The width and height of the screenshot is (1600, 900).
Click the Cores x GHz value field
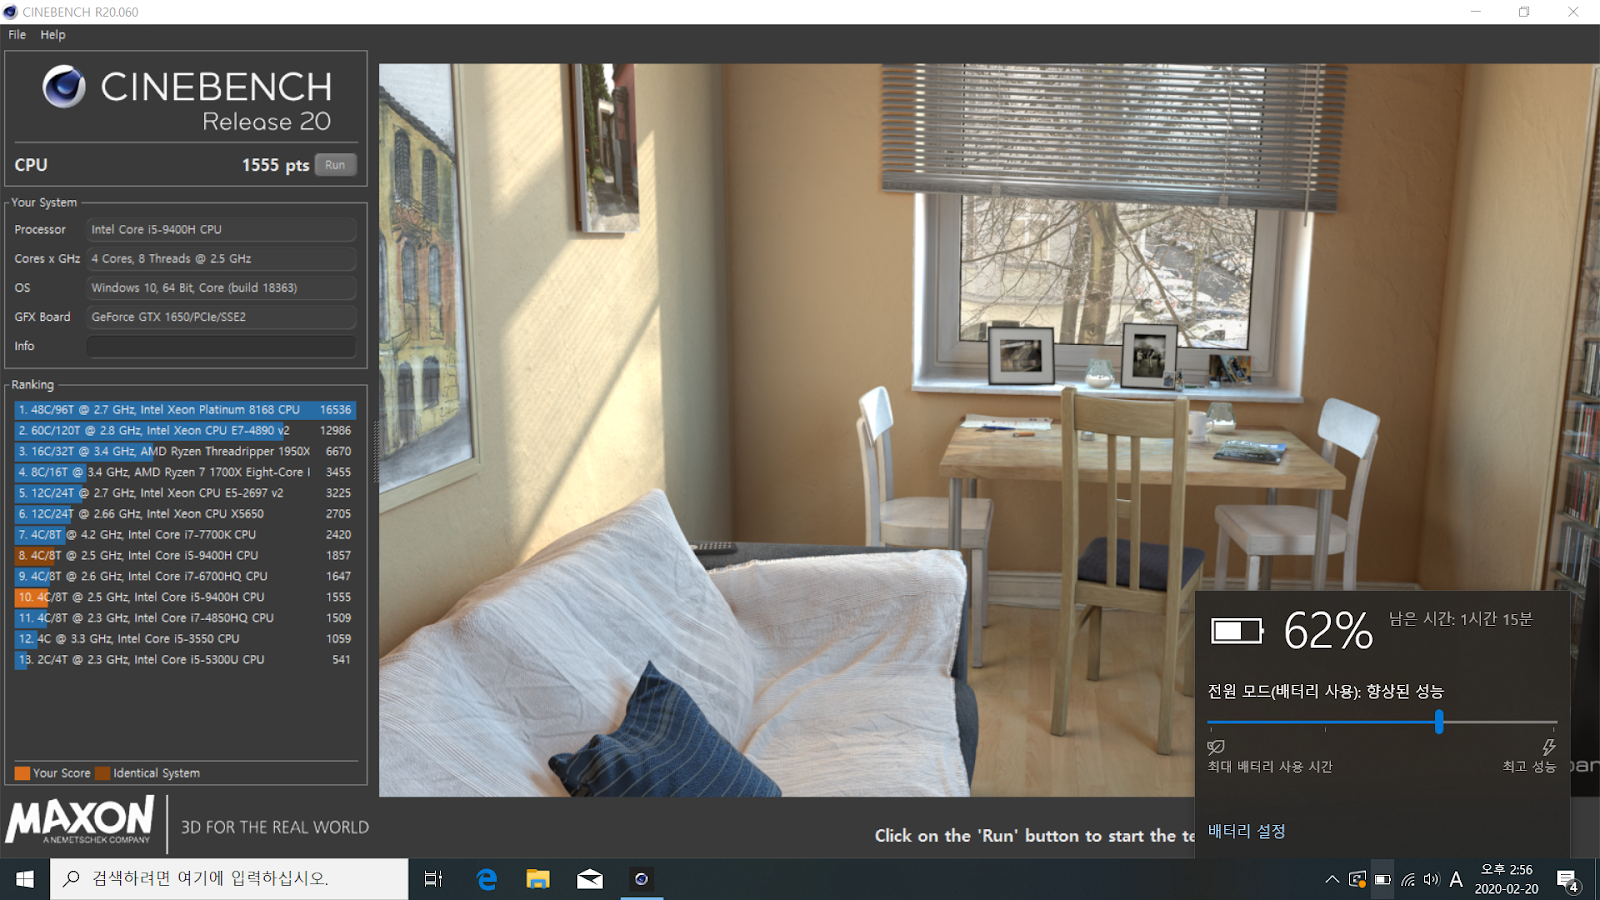click(x=220, y=258)
